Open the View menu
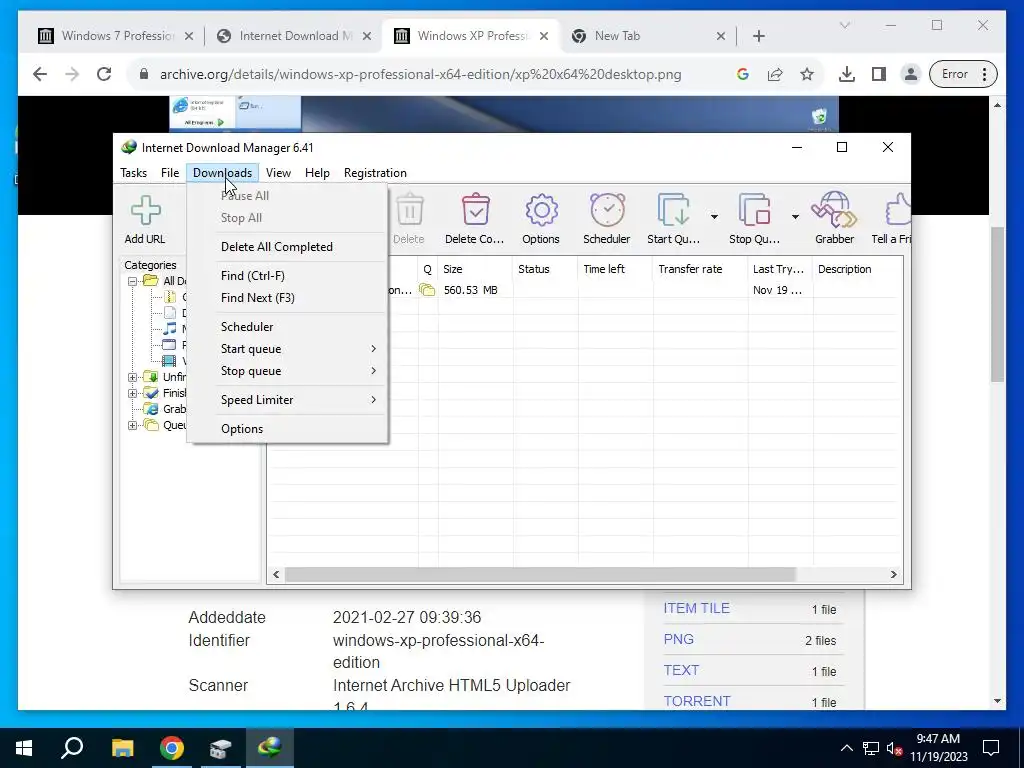 point(278,172)
